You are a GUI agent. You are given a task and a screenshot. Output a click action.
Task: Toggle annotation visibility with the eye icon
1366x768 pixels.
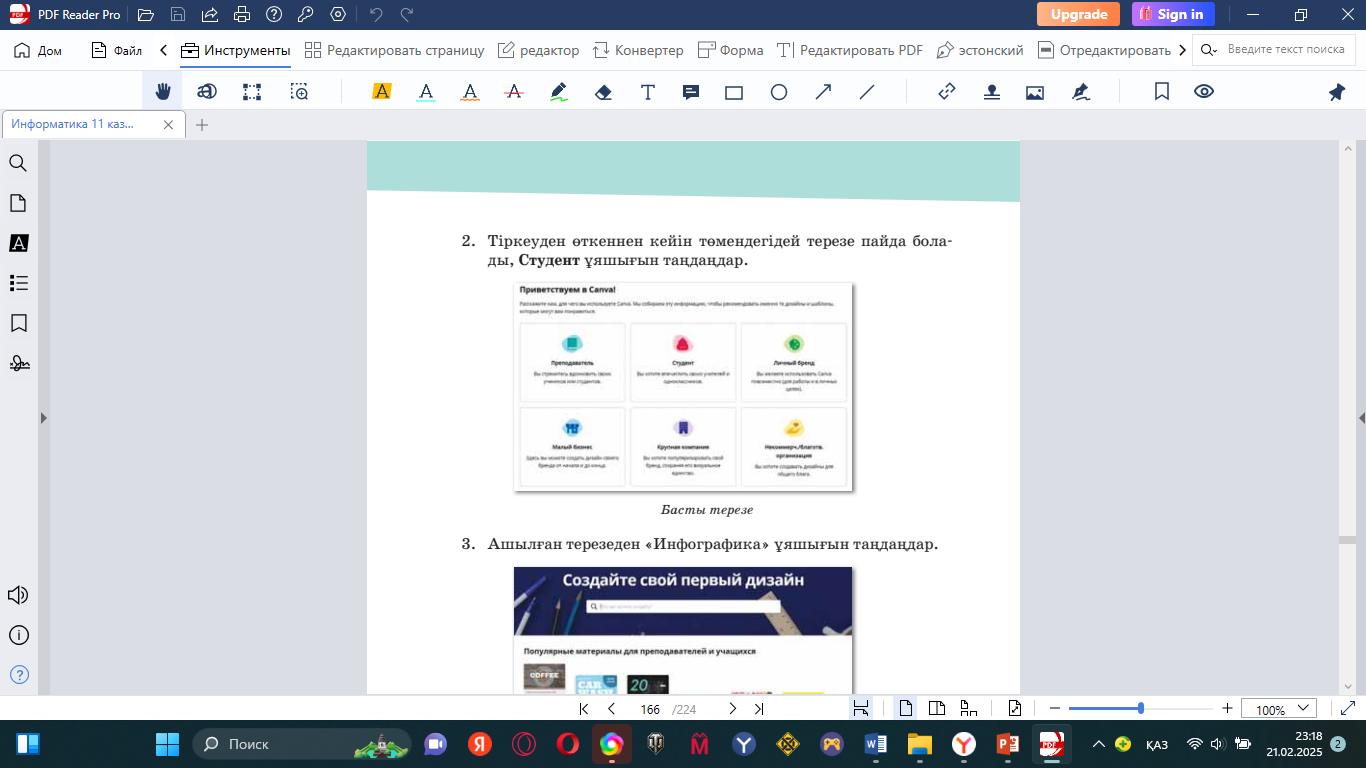pyautogui.click(x=1204, y=92)
